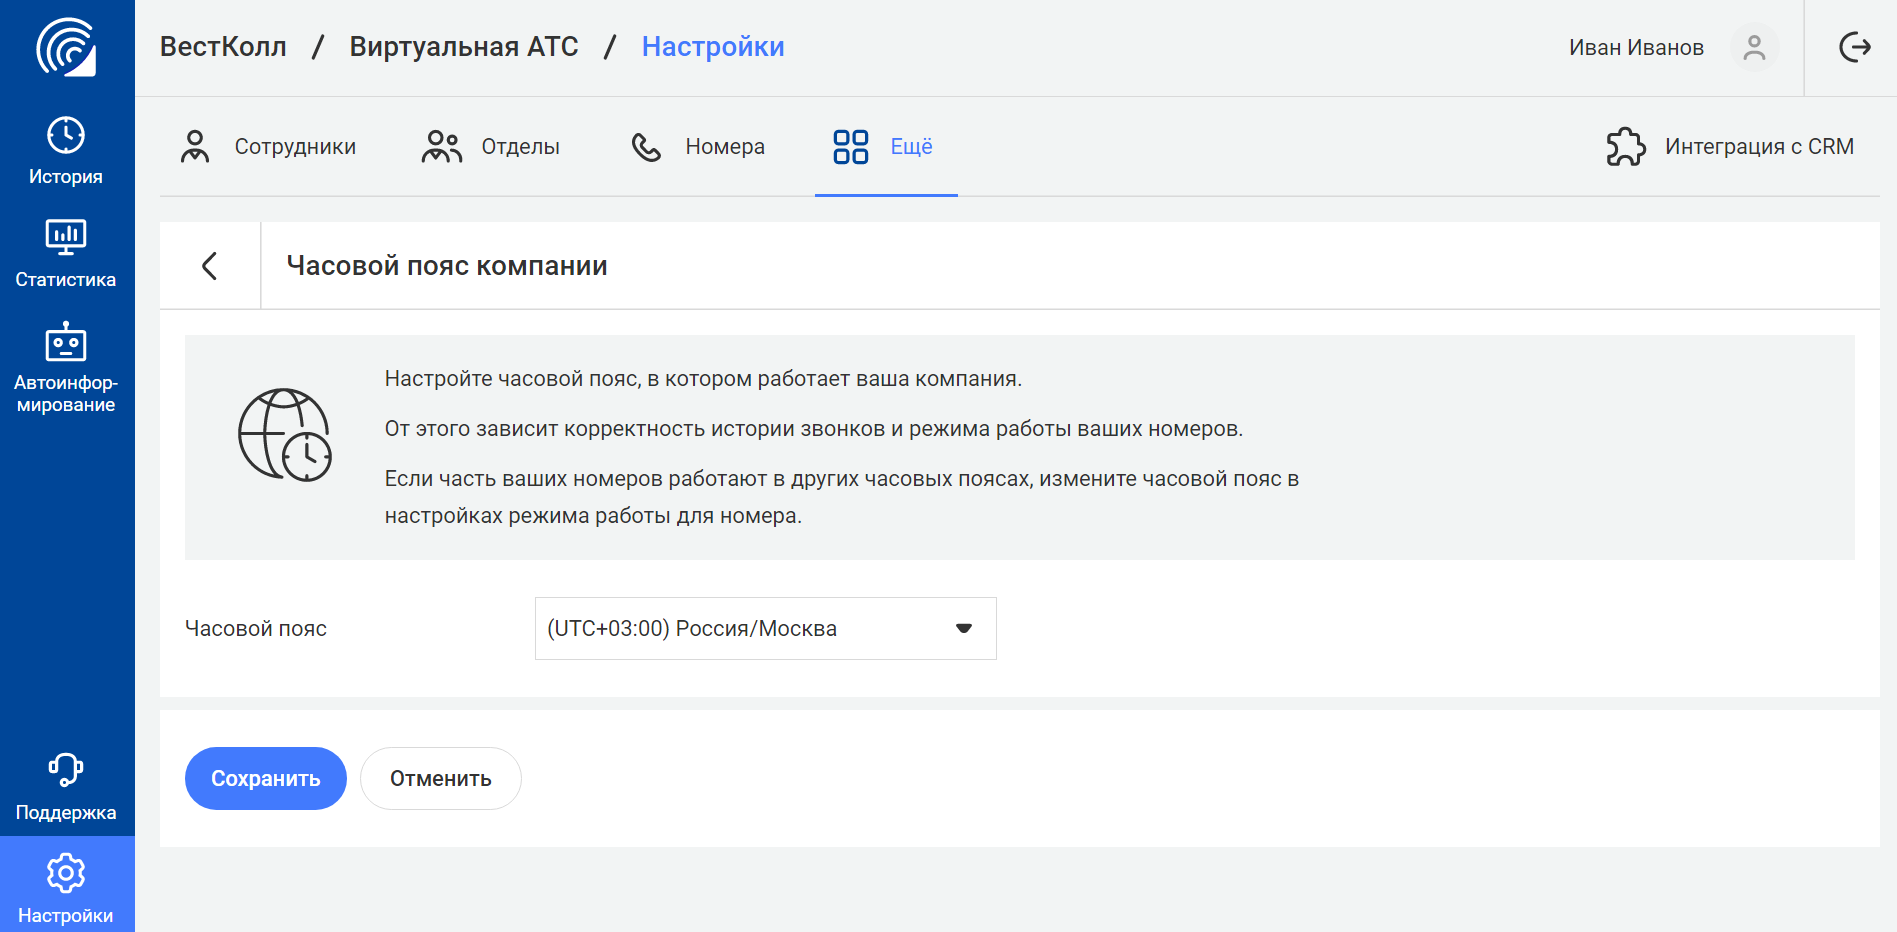Click the Номера phone icon

[x=646, y=147]
